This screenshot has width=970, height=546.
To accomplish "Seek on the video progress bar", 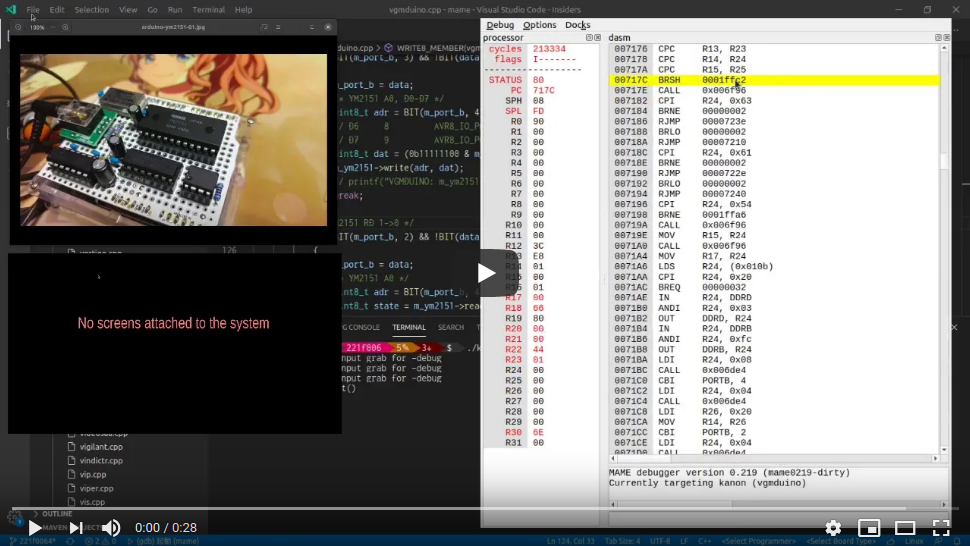I will coord(485,509).
